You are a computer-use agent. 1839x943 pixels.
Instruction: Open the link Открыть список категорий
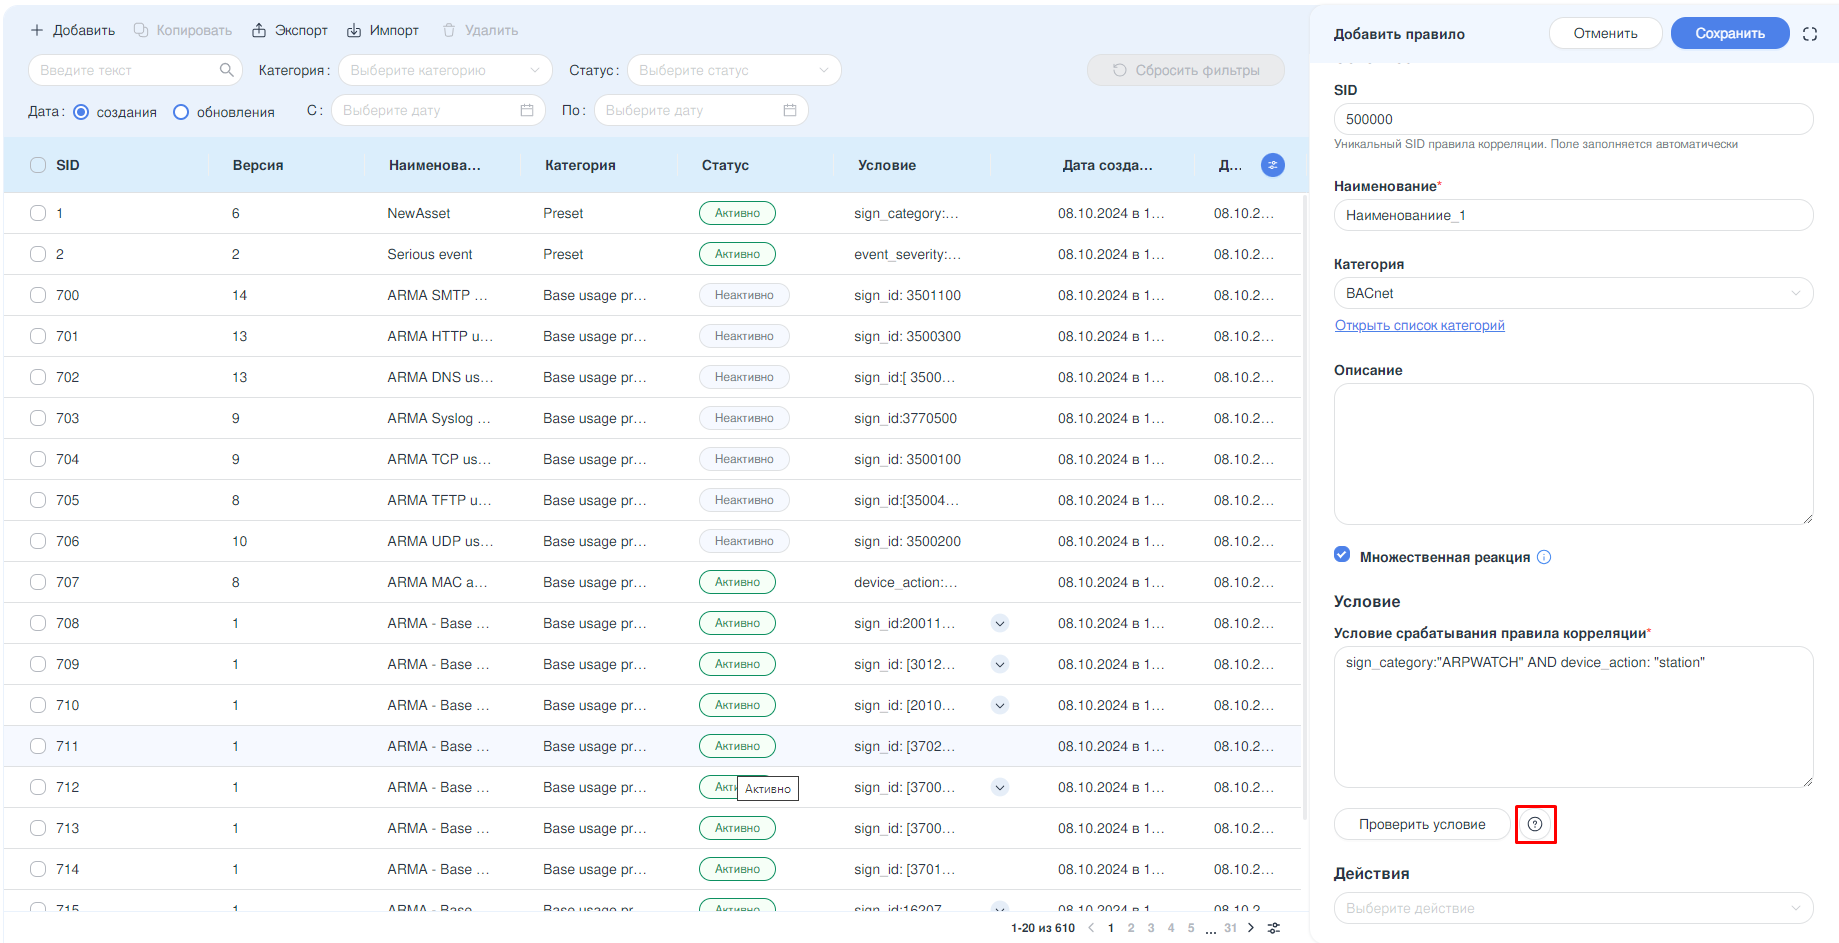[1419, 325]
